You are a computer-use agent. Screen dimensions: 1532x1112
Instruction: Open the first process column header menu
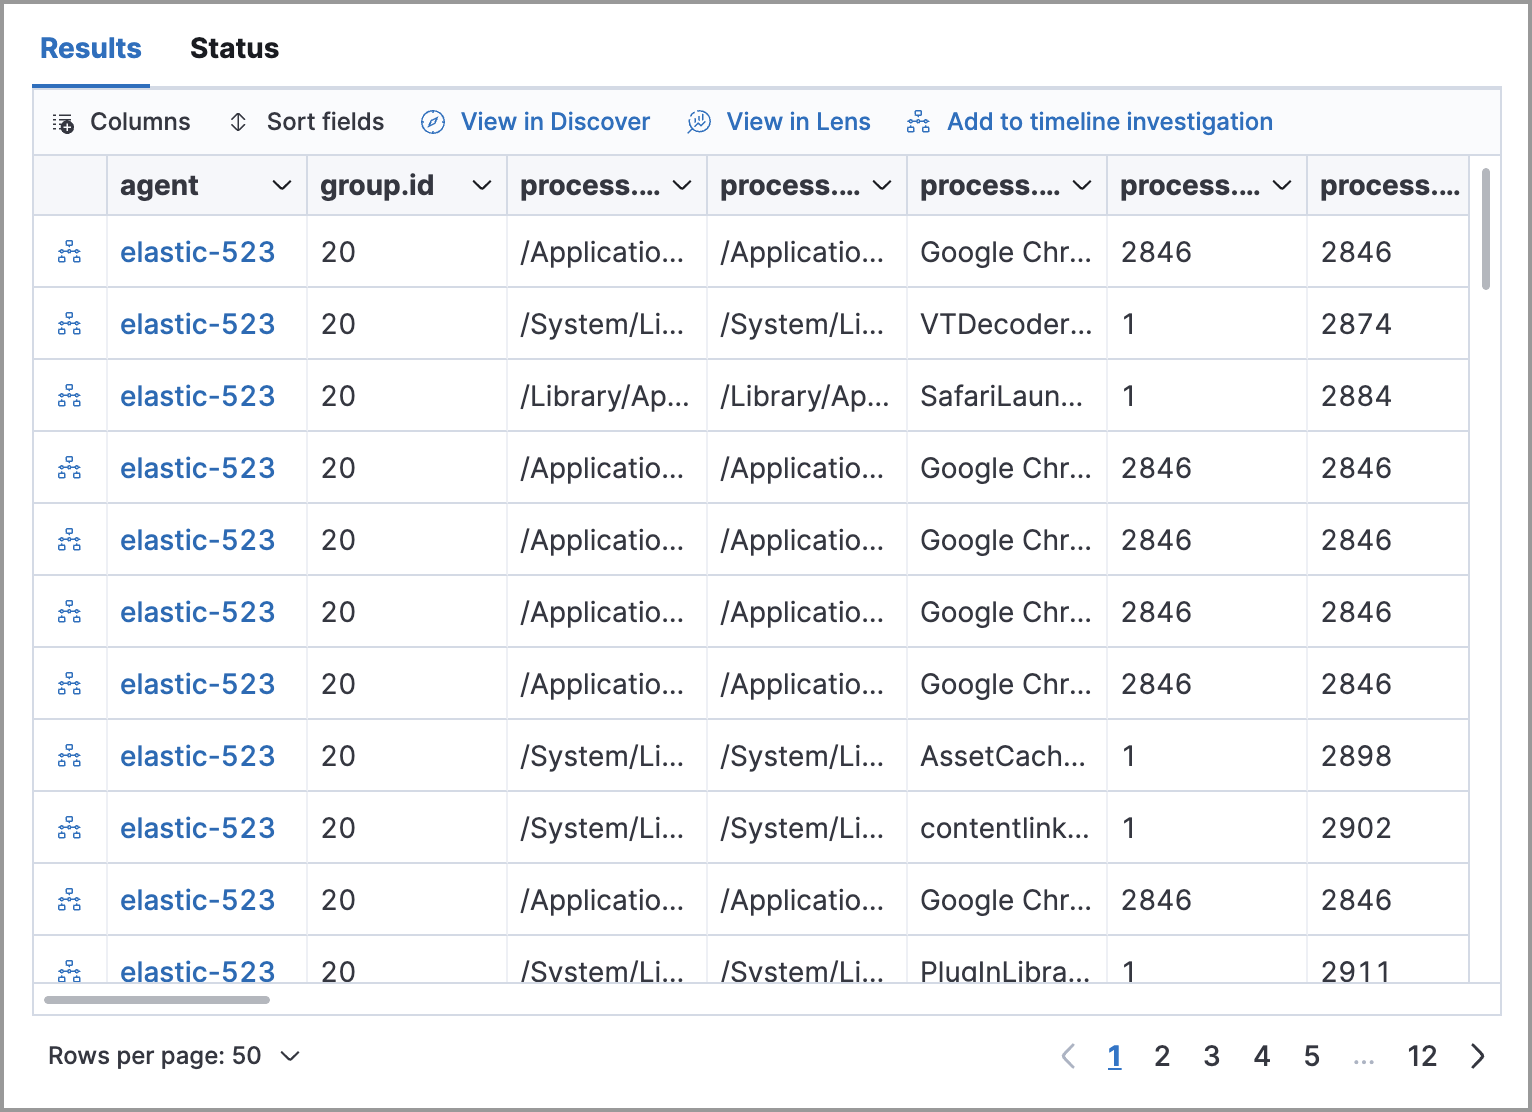[681, 185]
